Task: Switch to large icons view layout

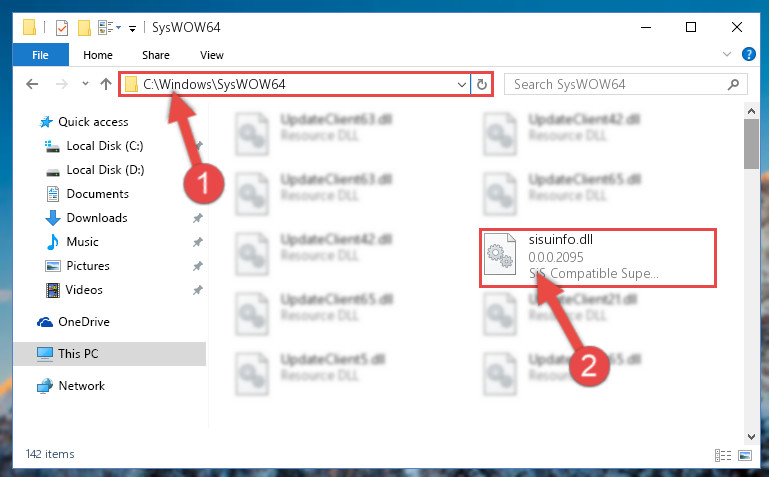Action: point(744,455)
